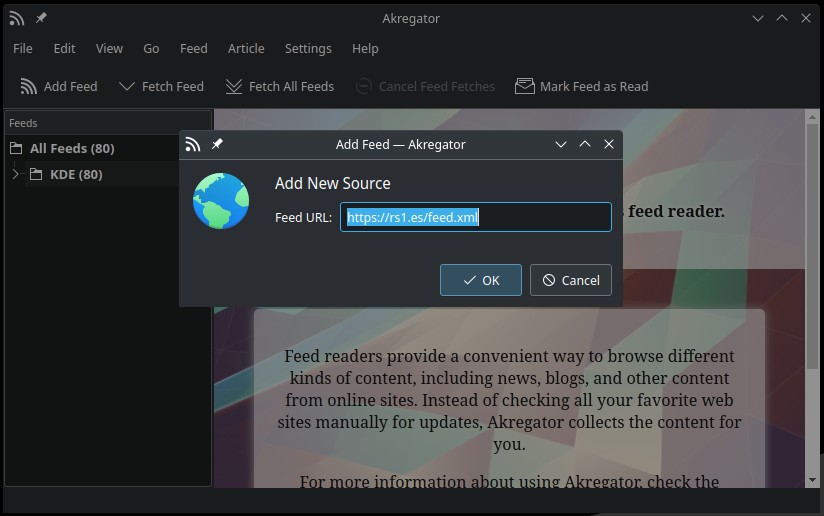Viewport: 824px width, 516px height.
Task: Click the Feed URL label
Action: click(x=303, y=218)
